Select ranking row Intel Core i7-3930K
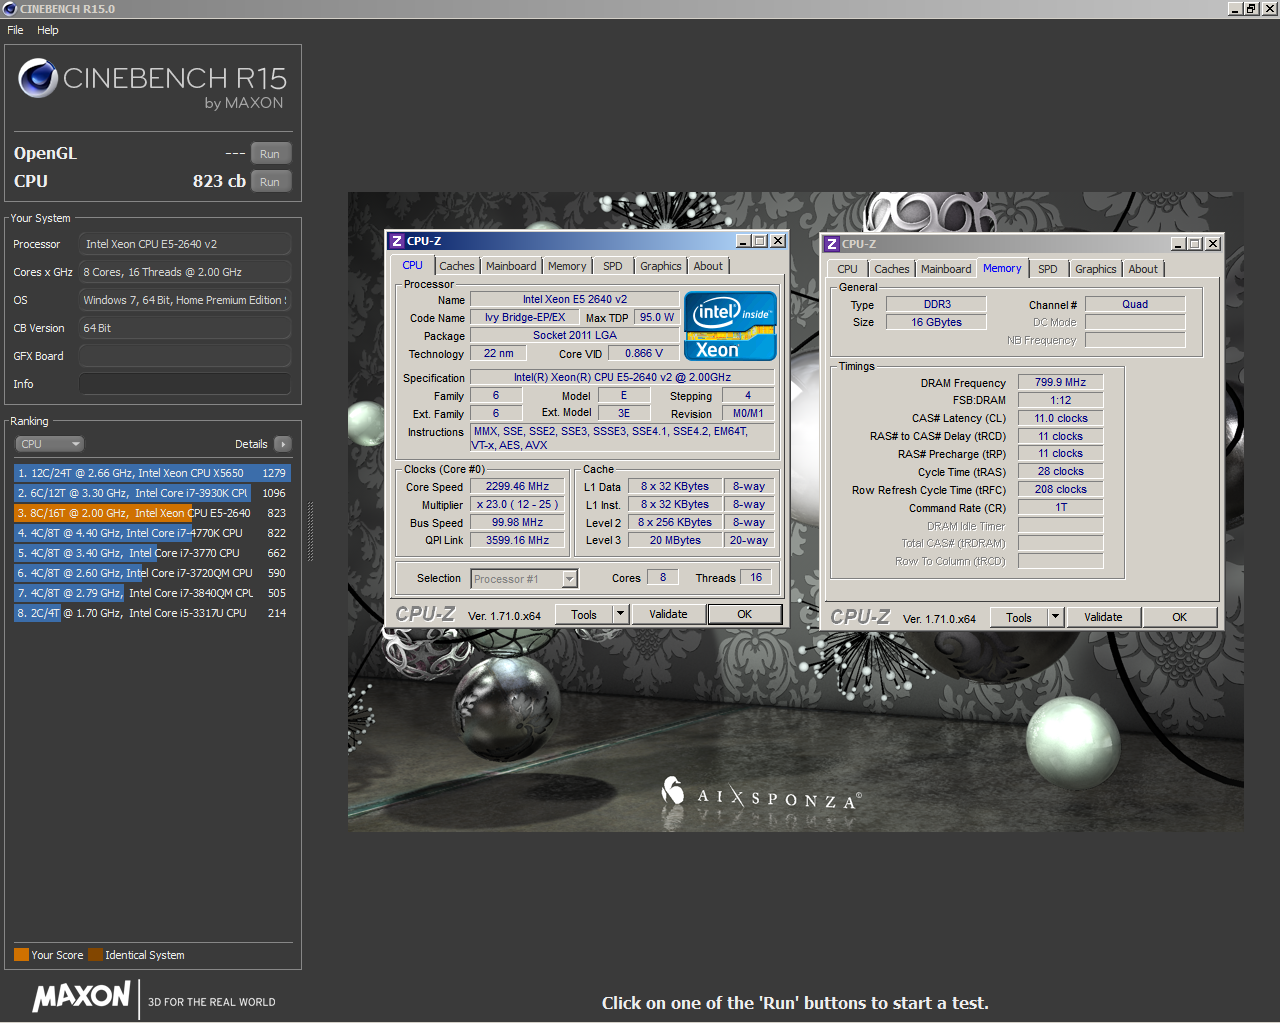 [152, 493]
